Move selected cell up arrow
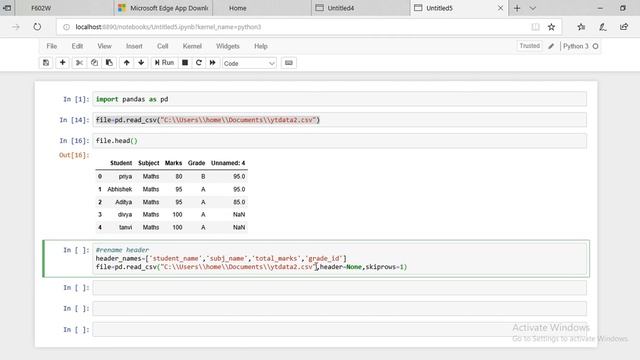This screenshot has height=360, width=640. (127, 63)
